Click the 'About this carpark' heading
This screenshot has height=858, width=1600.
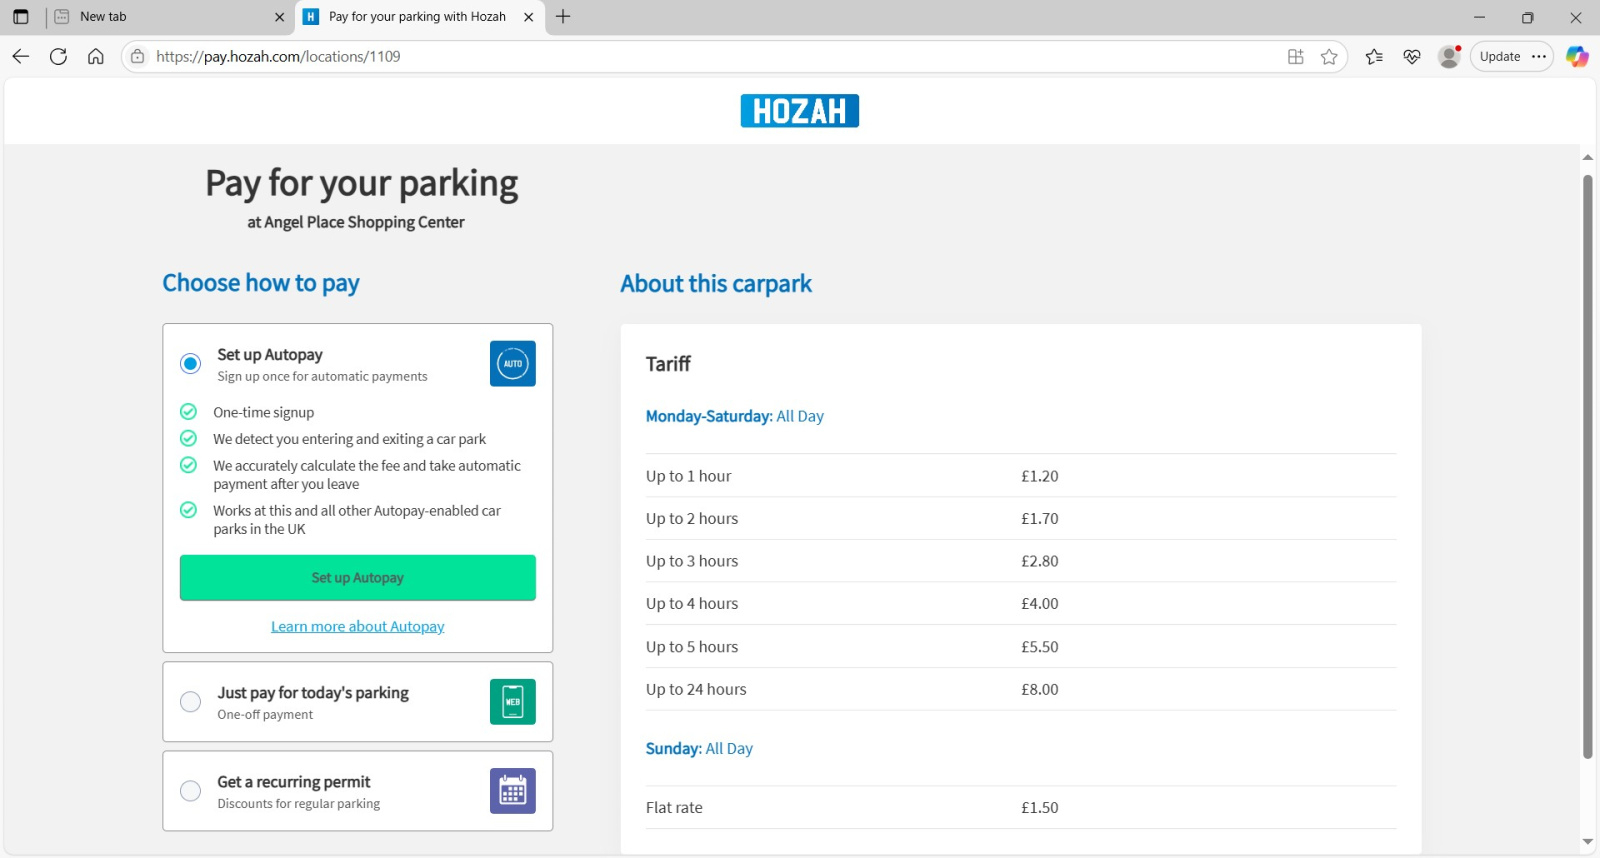[x=716, y=284]
